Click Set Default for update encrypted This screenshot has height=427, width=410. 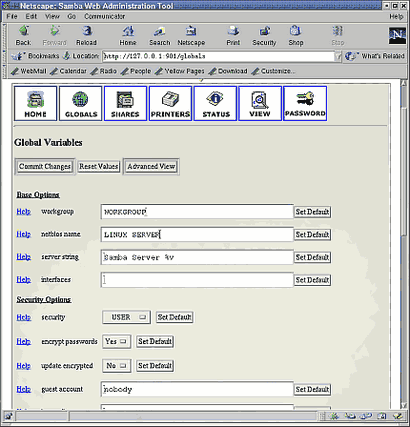click(x=155, y=366)
